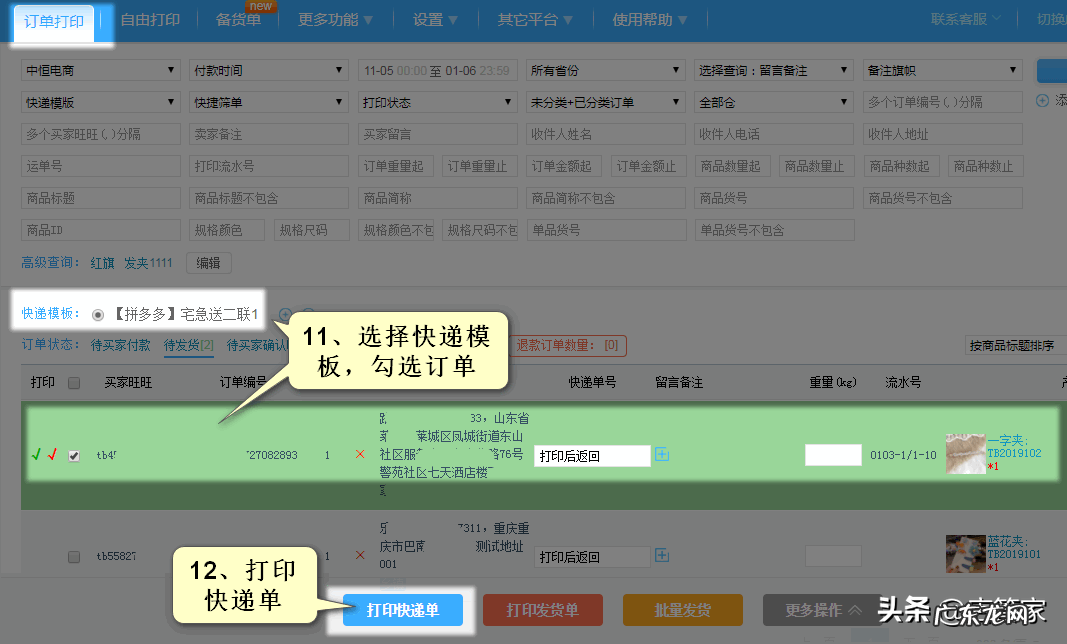Screen dimensions: 1067x644
Task: Open the 所有省份 dropdown
Action: point(605,70)
